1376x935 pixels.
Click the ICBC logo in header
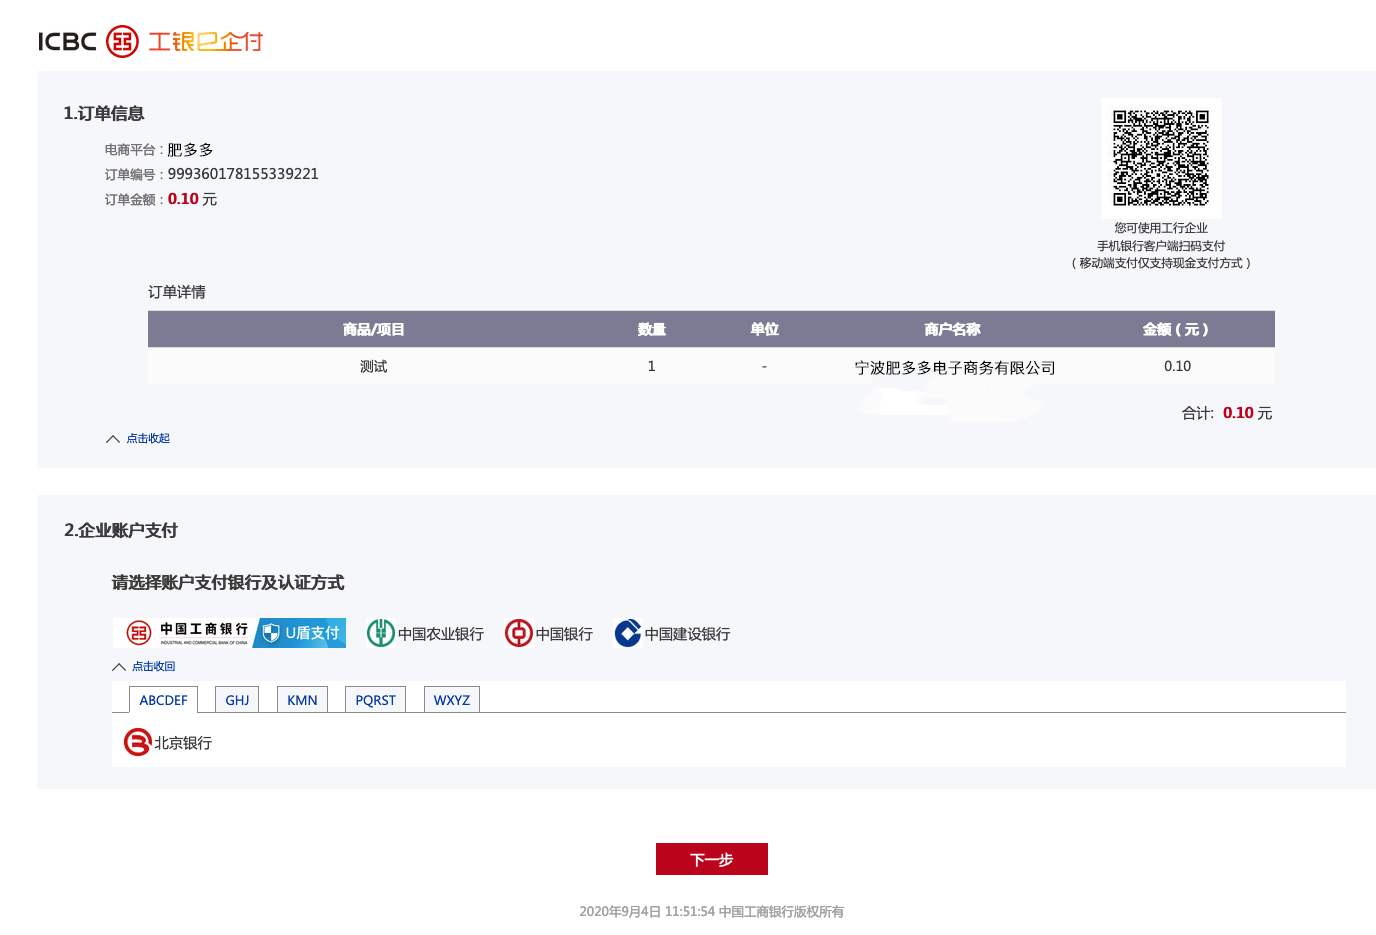pyautogui.click(x=88, y=42)
